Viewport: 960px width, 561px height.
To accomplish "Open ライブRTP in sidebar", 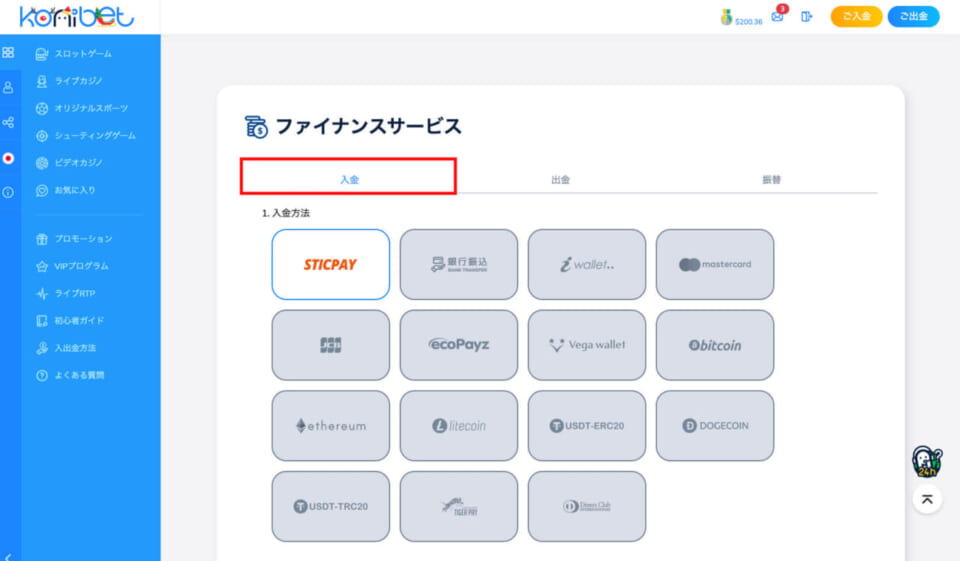I will click(x=66, y=293).
